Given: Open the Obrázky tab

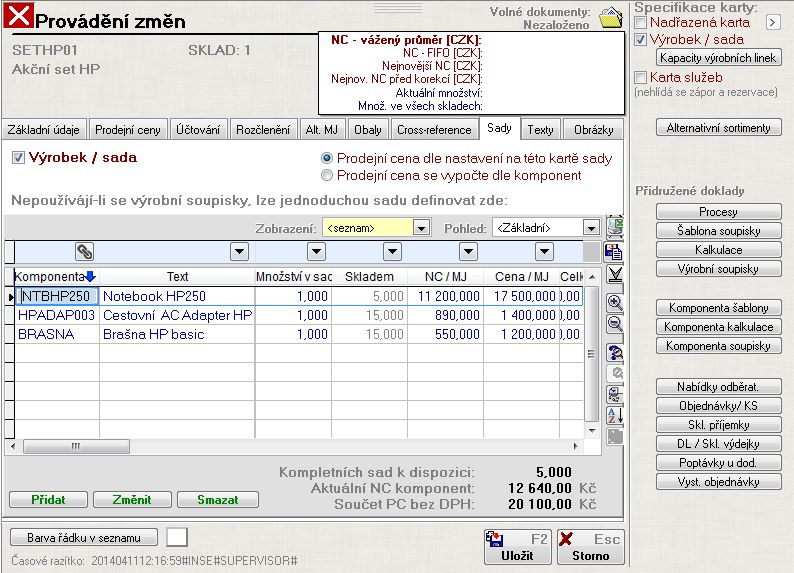Looking at the screenshot, I should coord(593,130).
